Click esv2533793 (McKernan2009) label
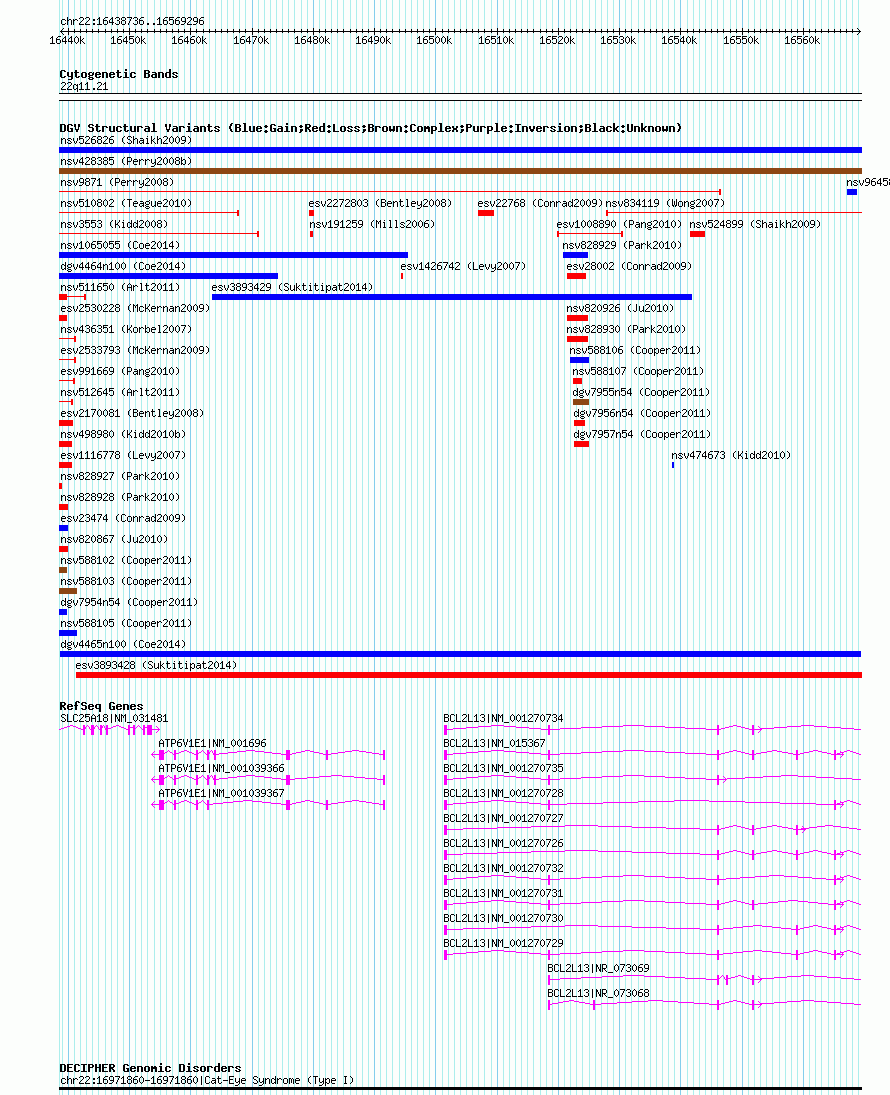This screenshot has width=890, height=1095. (x=135, y=350)
